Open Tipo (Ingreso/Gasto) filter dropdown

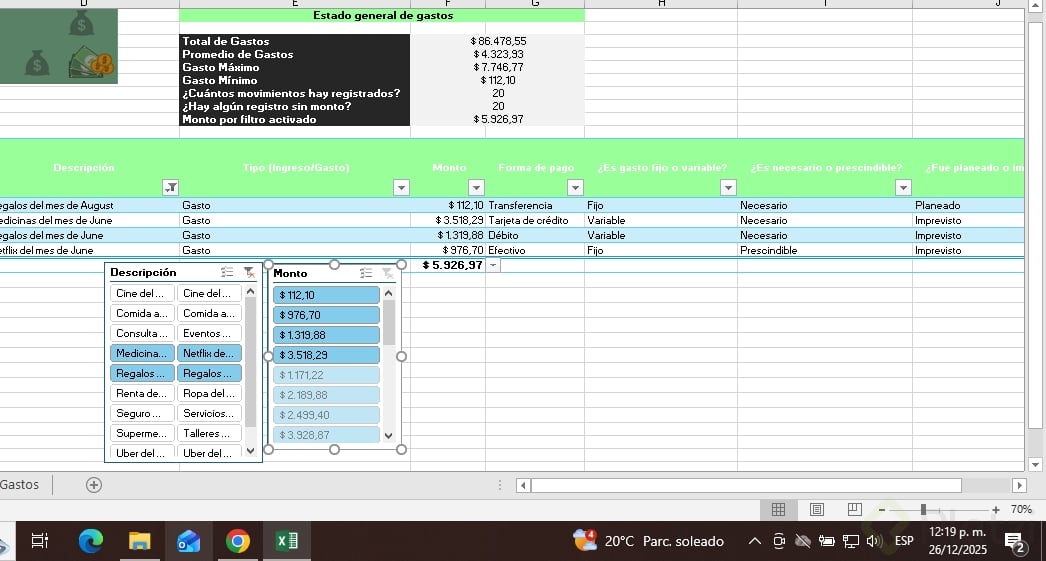[401, 187]
